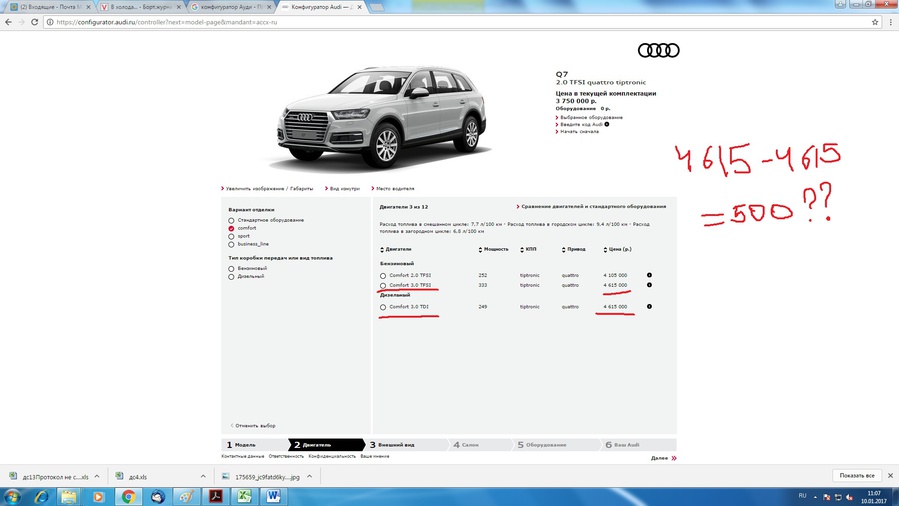Filter by Дизельный fuel type
The height and width of the screenshot is (506, 899).
click(231, 277)
